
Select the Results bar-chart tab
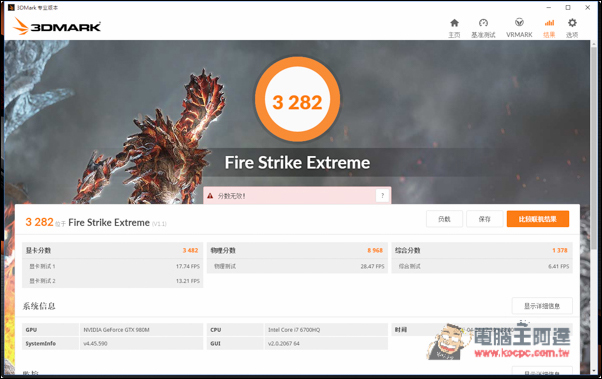549,28
